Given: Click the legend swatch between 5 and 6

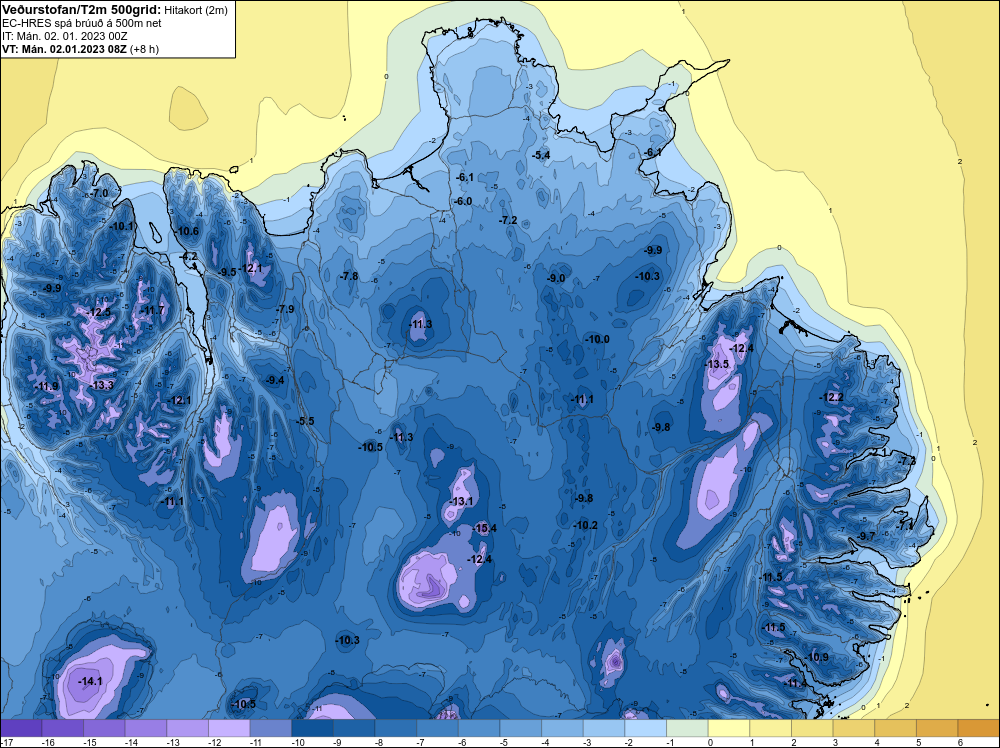Looking at the screenshot, I should [x=938, y=728].
